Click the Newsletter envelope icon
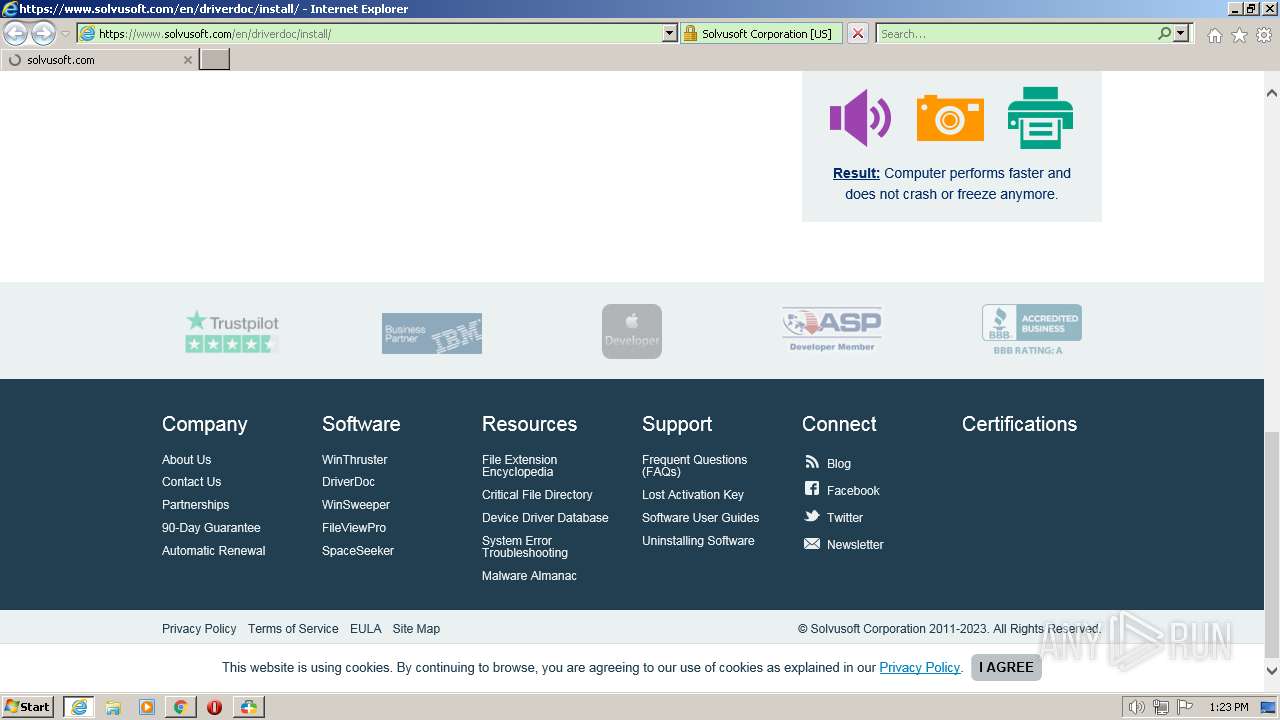 [x=812, y=544]
